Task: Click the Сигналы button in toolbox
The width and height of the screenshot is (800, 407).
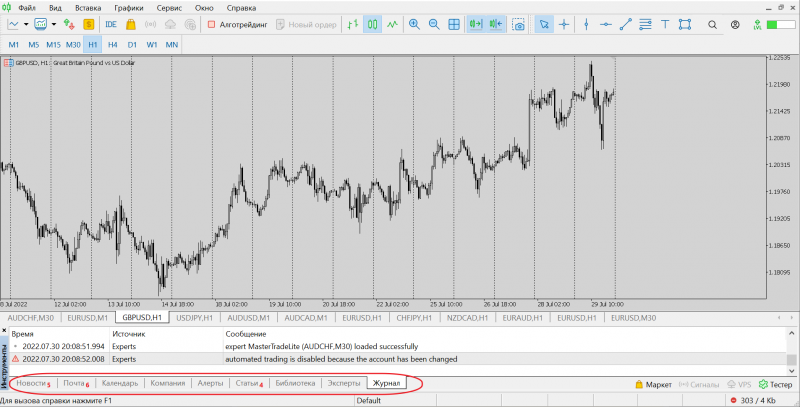Action: (x=699, y=385)
